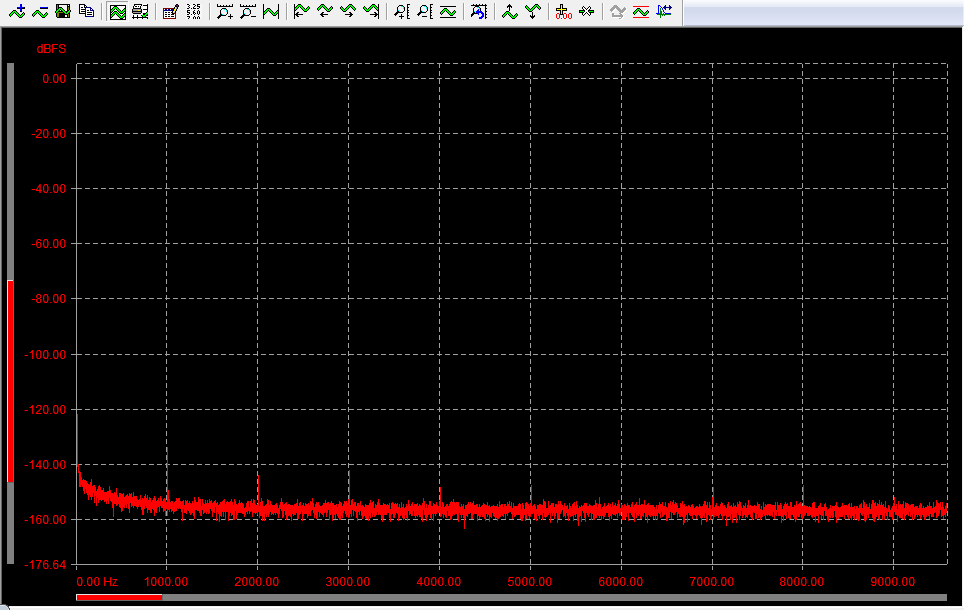Click the 9000.00 frequency axis label

pos(893,582)
